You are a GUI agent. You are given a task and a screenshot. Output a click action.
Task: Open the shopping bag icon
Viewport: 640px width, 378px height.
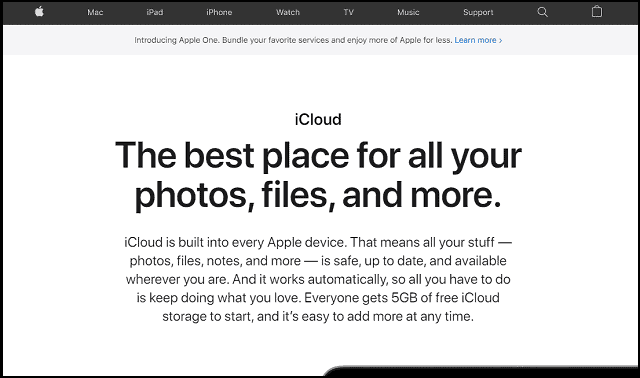(x=597, y=11)
